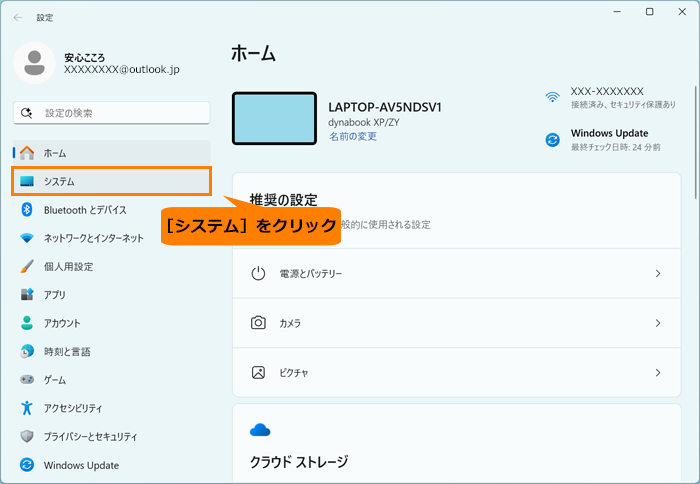Click the Accessibility figure icon
The image size is (700, 484).
click(27, 408)
